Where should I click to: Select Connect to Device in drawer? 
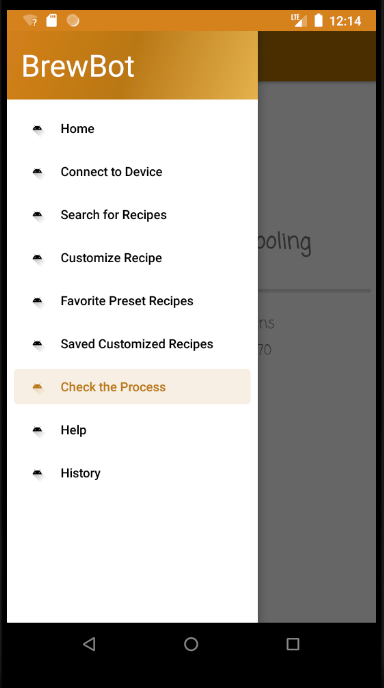tap(132, 172)
